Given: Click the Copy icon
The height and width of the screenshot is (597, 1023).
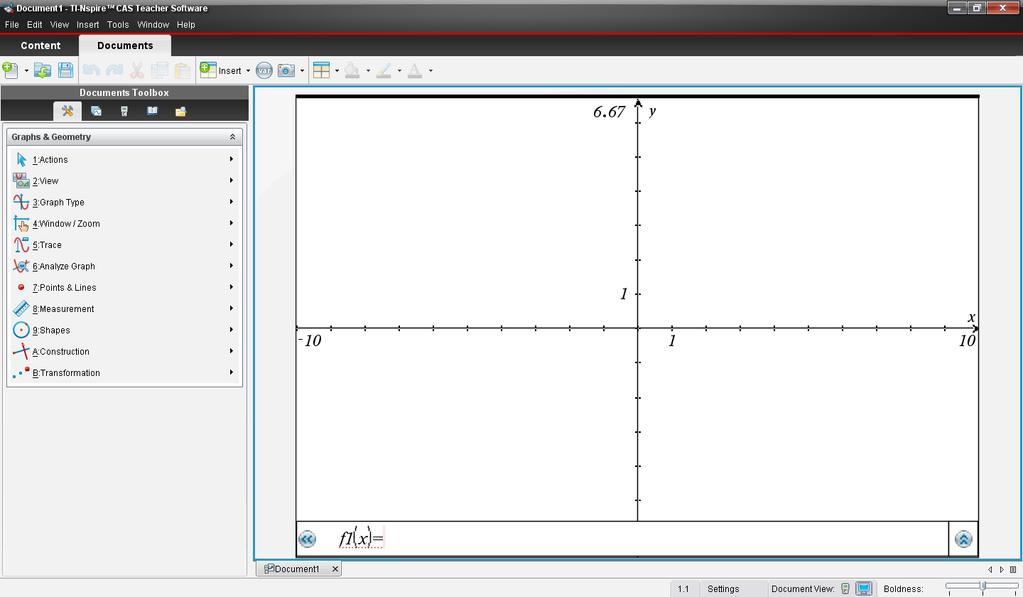Looking at the screenshot, I should (x=159, y=70).
